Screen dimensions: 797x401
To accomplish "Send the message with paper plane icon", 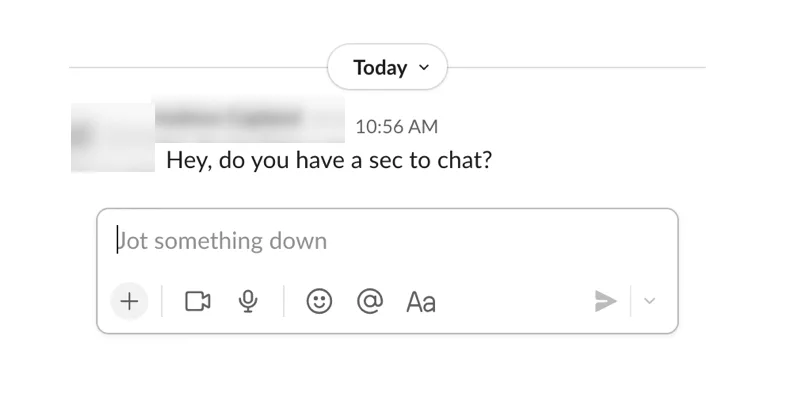I will click(605, 301).
